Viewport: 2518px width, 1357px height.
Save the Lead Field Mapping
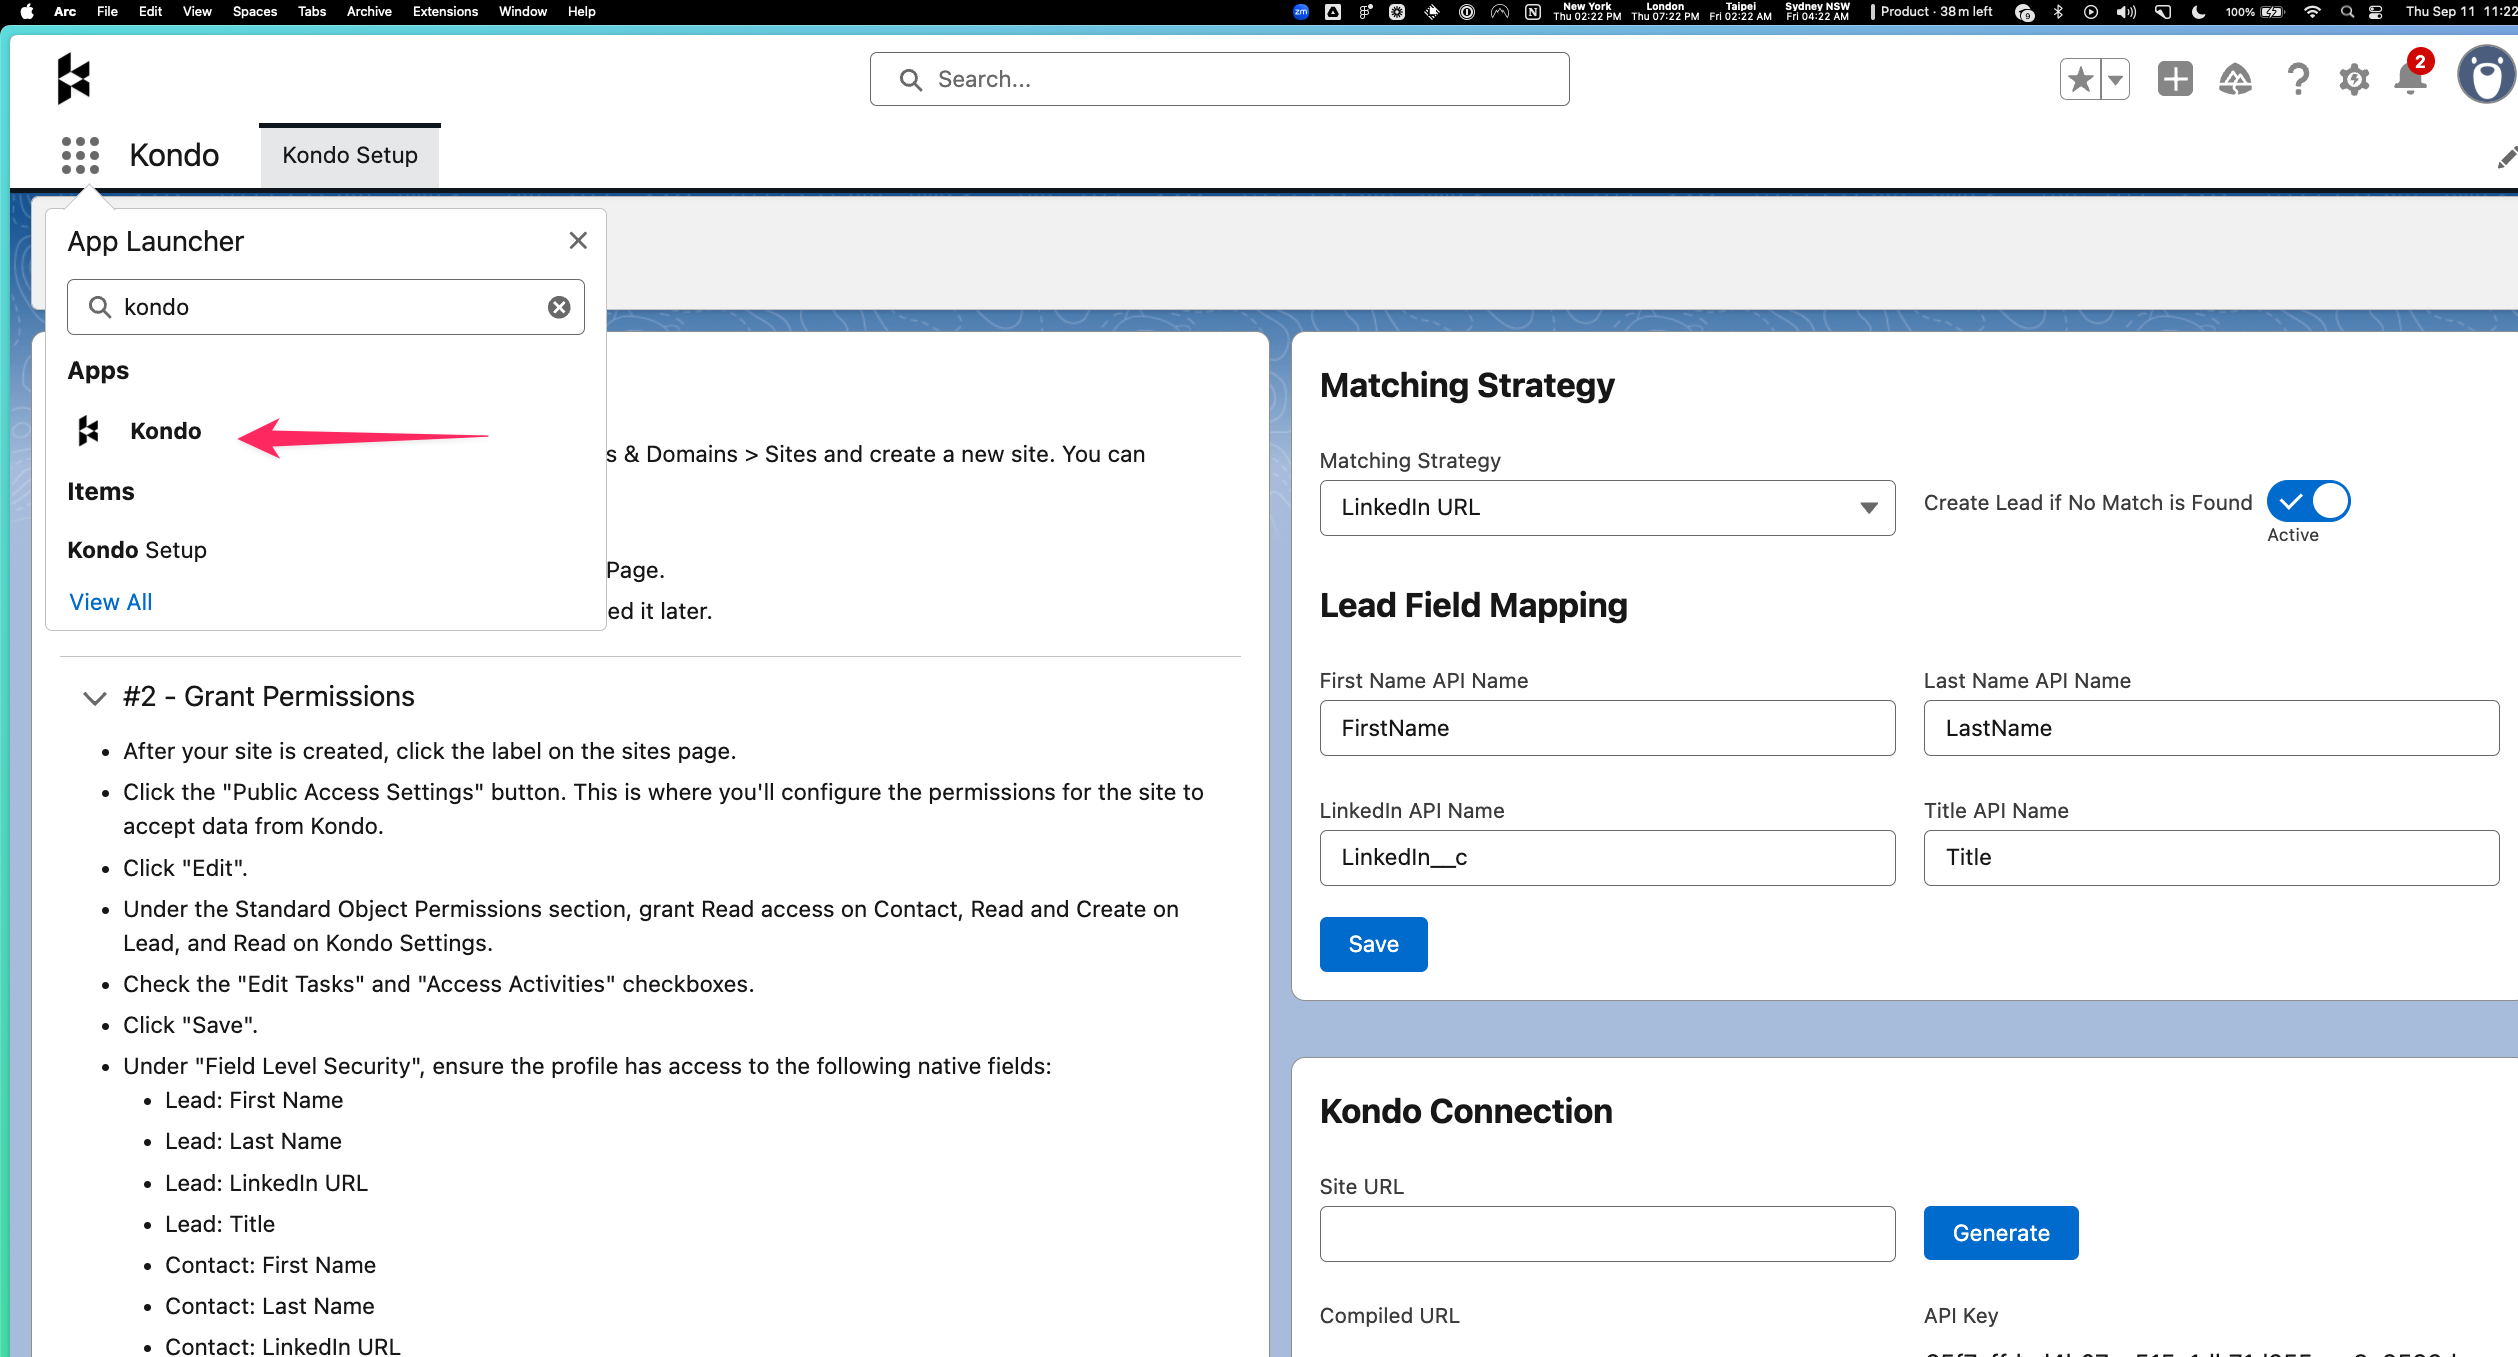pos(1373,944)
